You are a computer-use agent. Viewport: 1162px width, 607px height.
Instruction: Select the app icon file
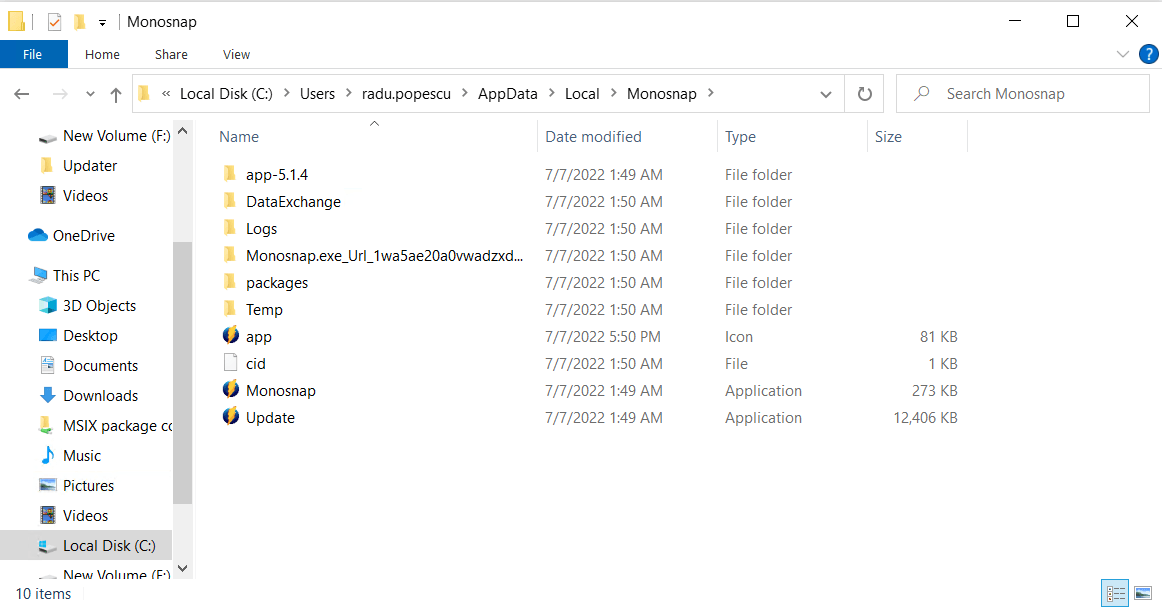230,336
